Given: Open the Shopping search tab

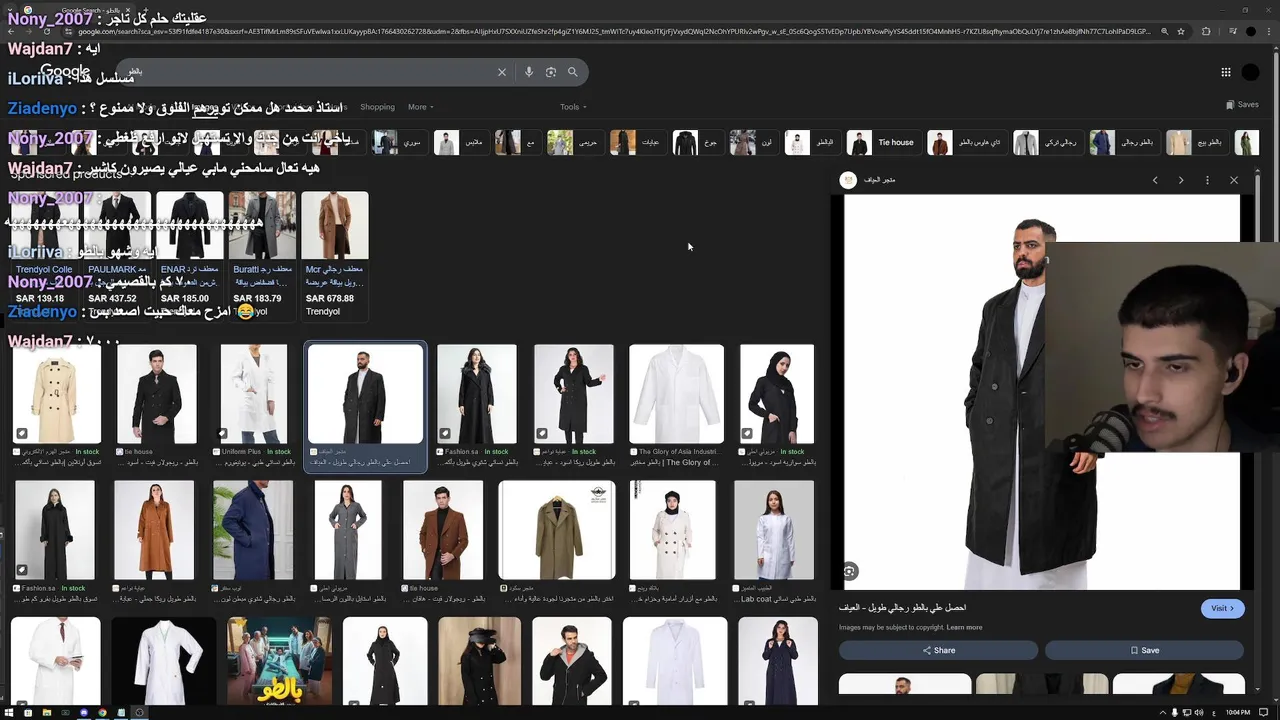Looking at the screenshot, I should click(377, 107).
